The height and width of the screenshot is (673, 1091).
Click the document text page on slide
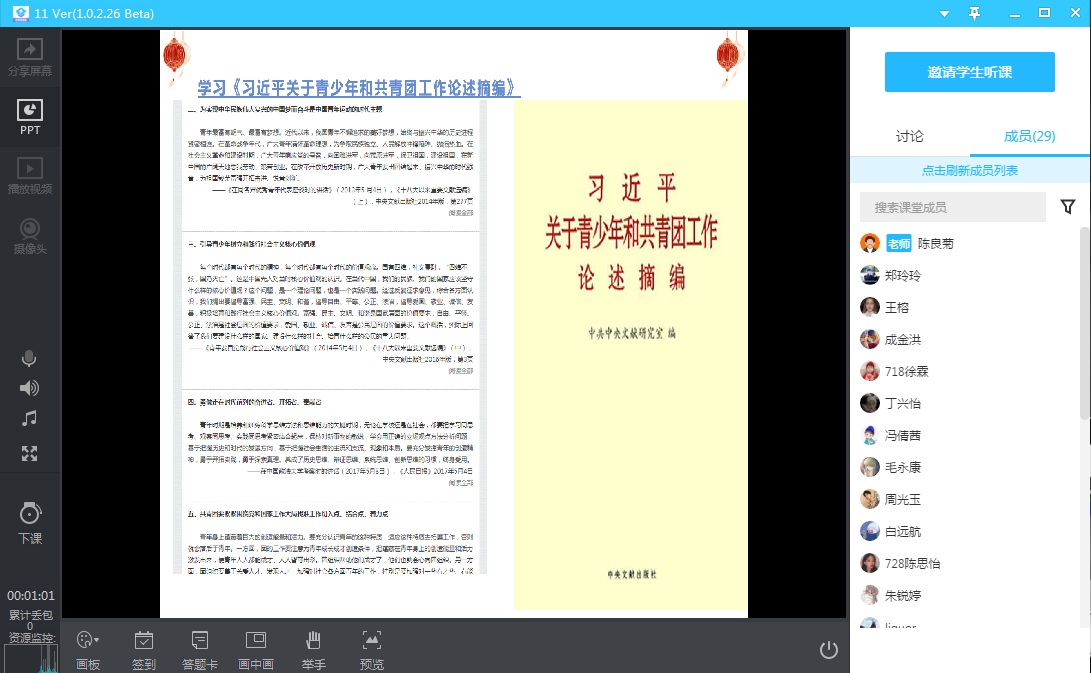[330, 338]
